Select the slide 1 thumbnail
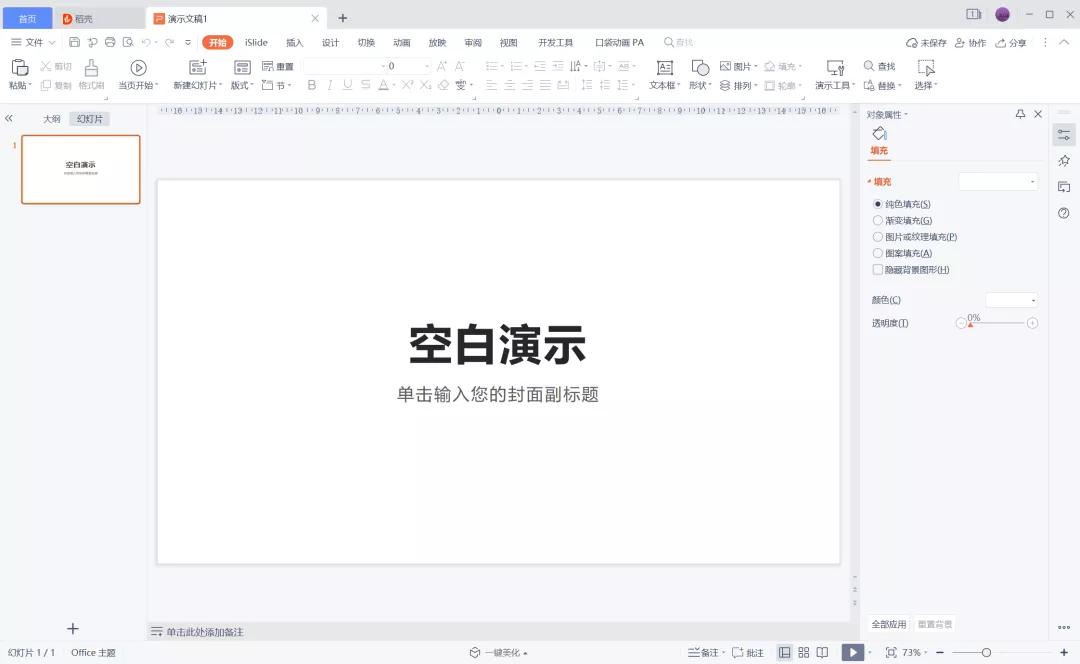 (80, 169)
